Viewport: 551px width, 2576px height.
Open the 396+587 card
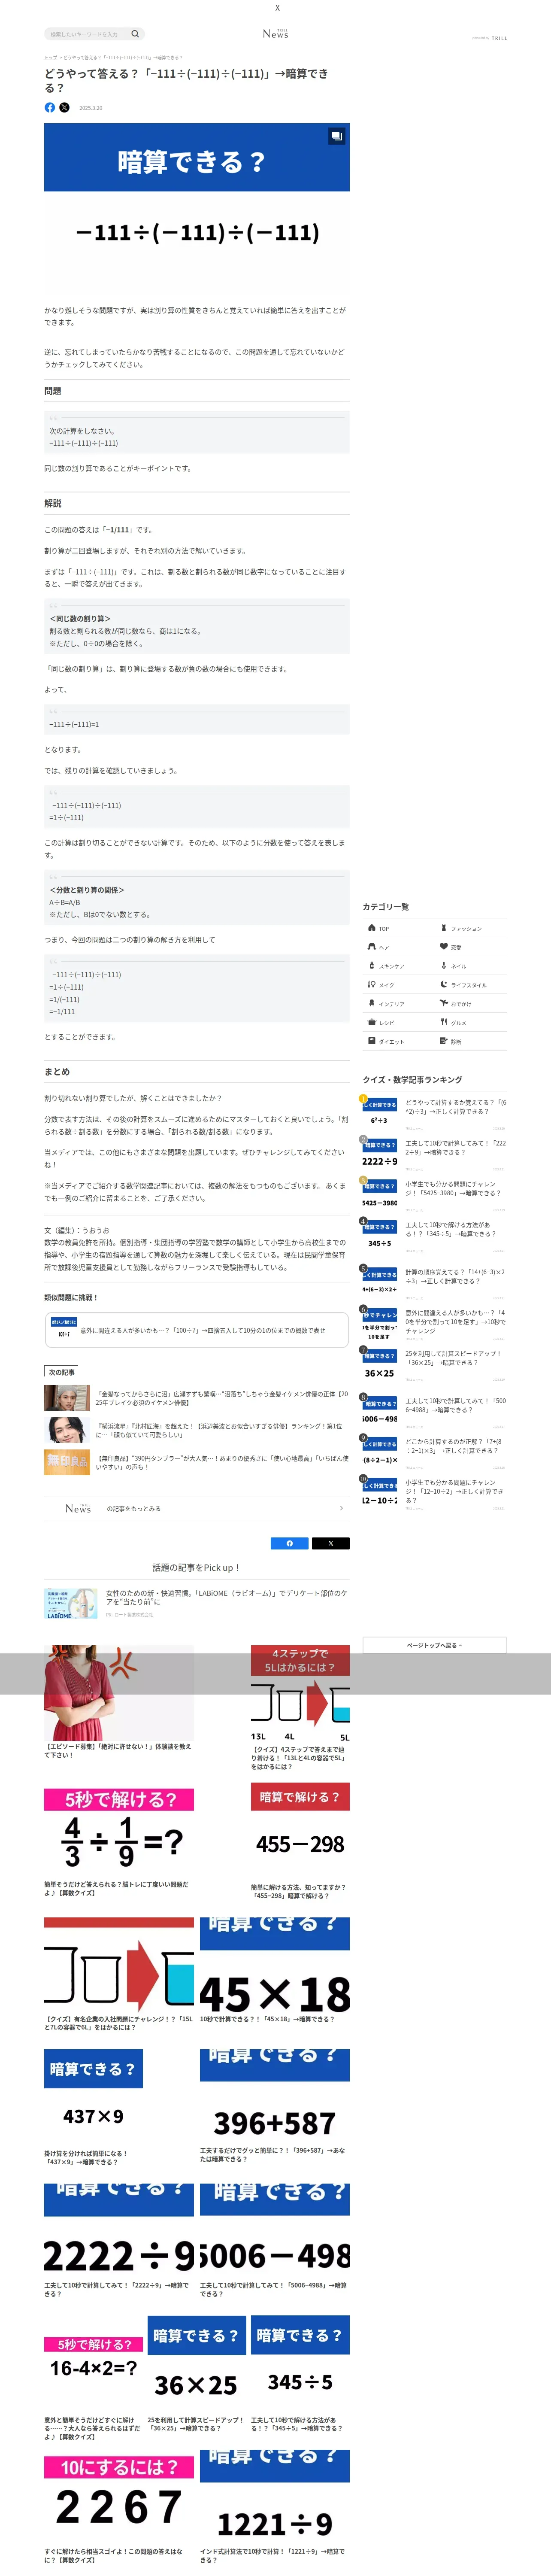point(275,2106)
